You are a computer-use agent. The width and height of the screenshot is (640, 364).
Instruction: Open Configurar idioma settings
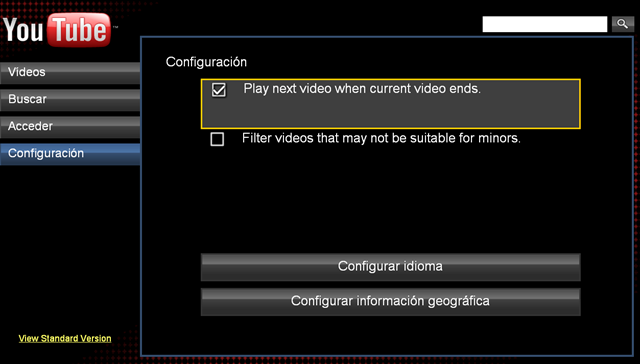point(391,267)
